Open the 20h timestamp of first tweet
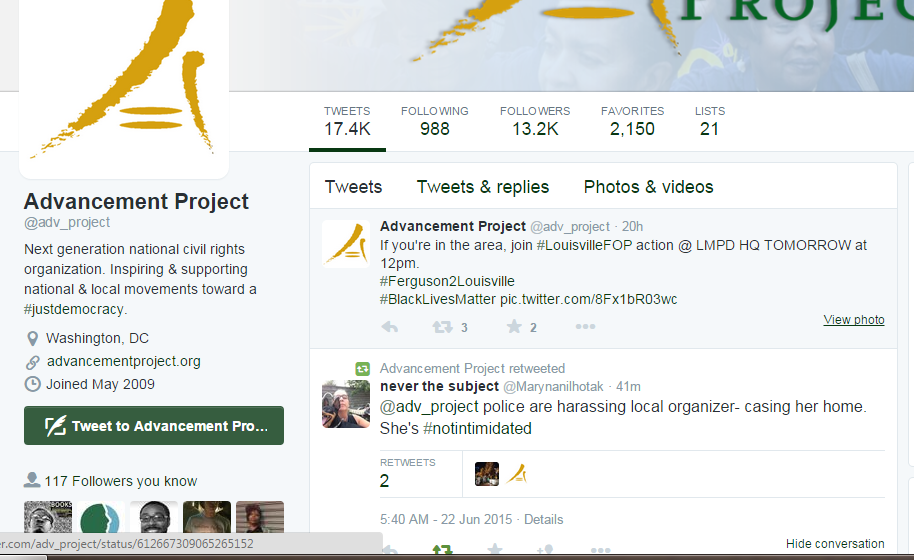Viewport: 914px width, 560px height. [x=632, y=227]
